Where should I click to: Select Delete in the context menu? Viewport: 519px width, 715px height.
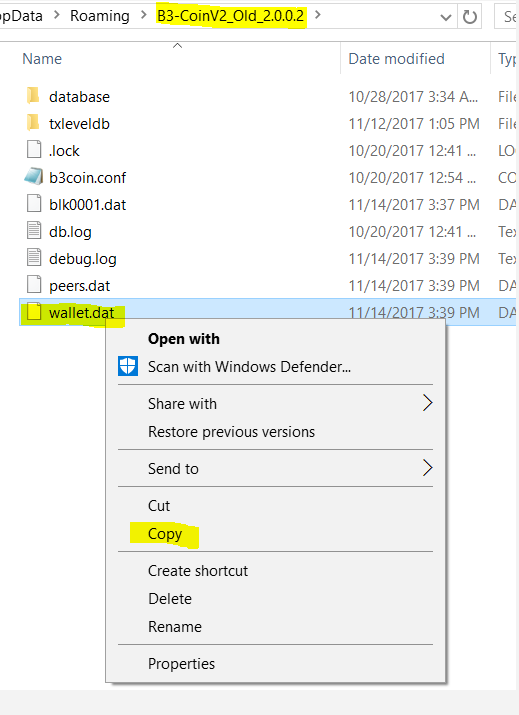click(x=170, y=599)
